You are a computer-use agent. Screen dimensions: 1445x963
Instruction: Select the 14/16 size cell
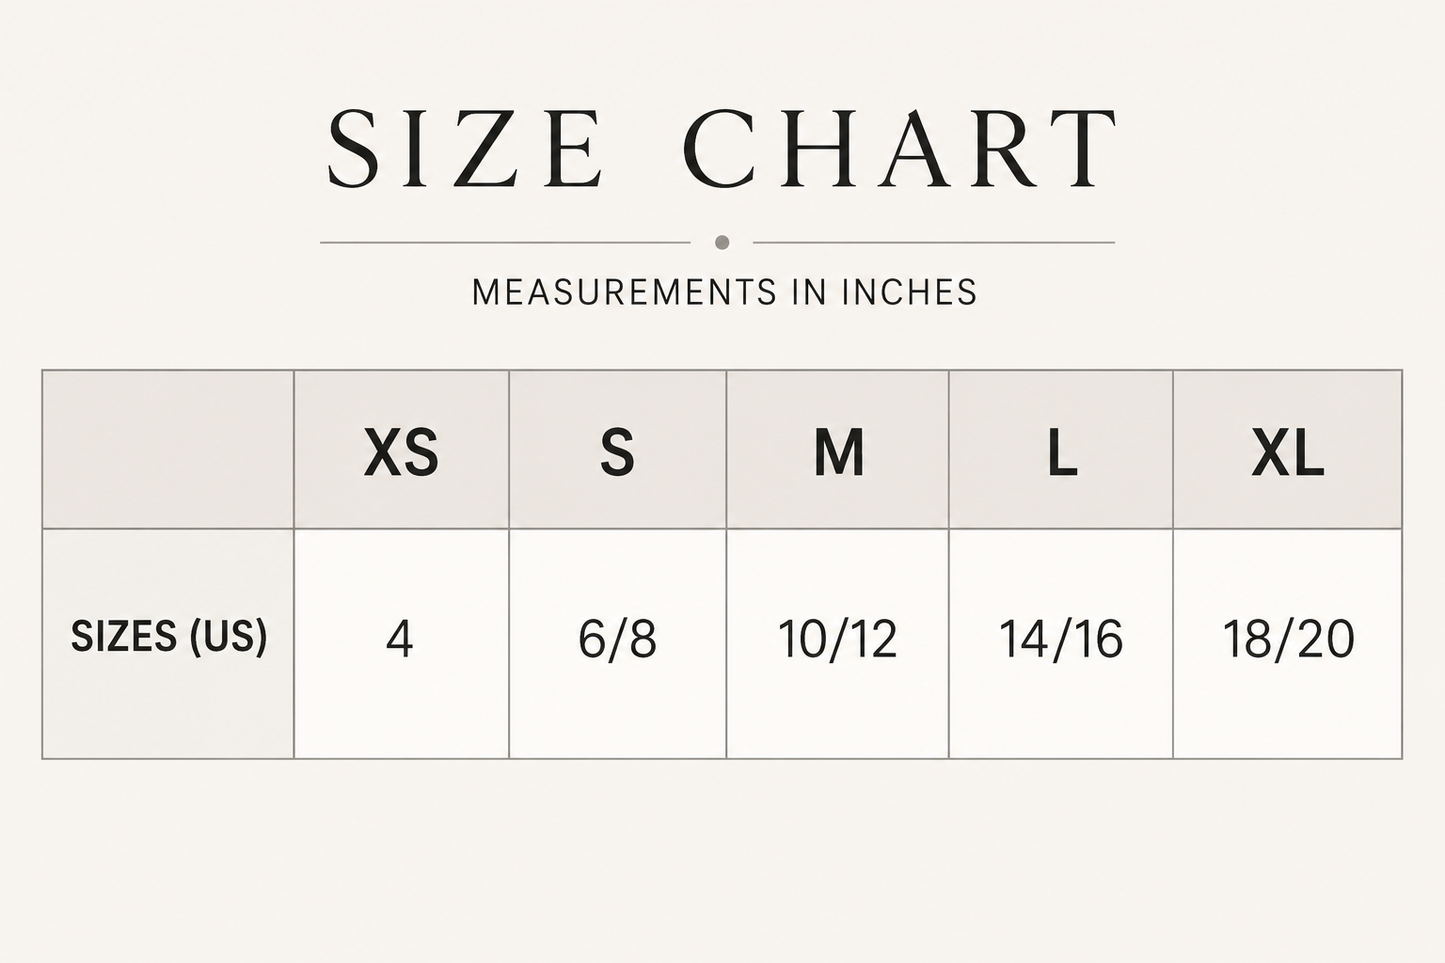[1061, 643]
